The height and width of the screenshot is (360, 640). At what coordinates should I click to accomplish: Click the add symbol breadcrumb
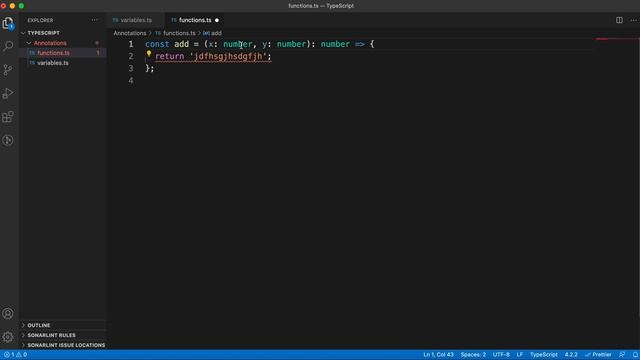[x=213, y=33]
